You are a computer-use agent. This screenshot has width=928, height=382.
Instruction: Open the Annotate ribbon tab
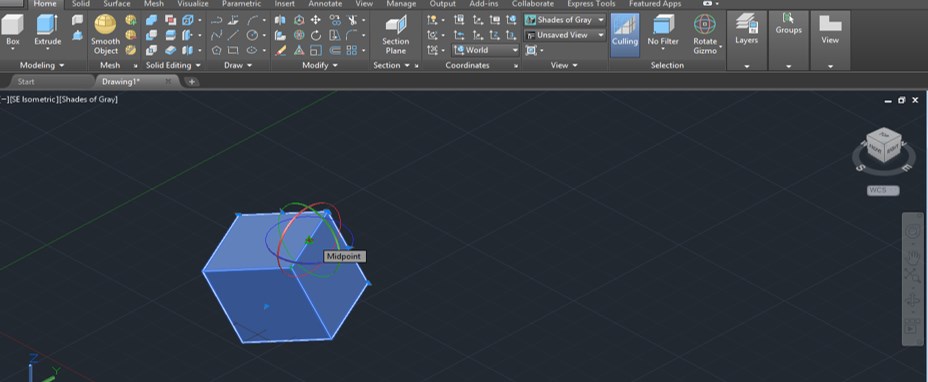[x=325, y=4]
